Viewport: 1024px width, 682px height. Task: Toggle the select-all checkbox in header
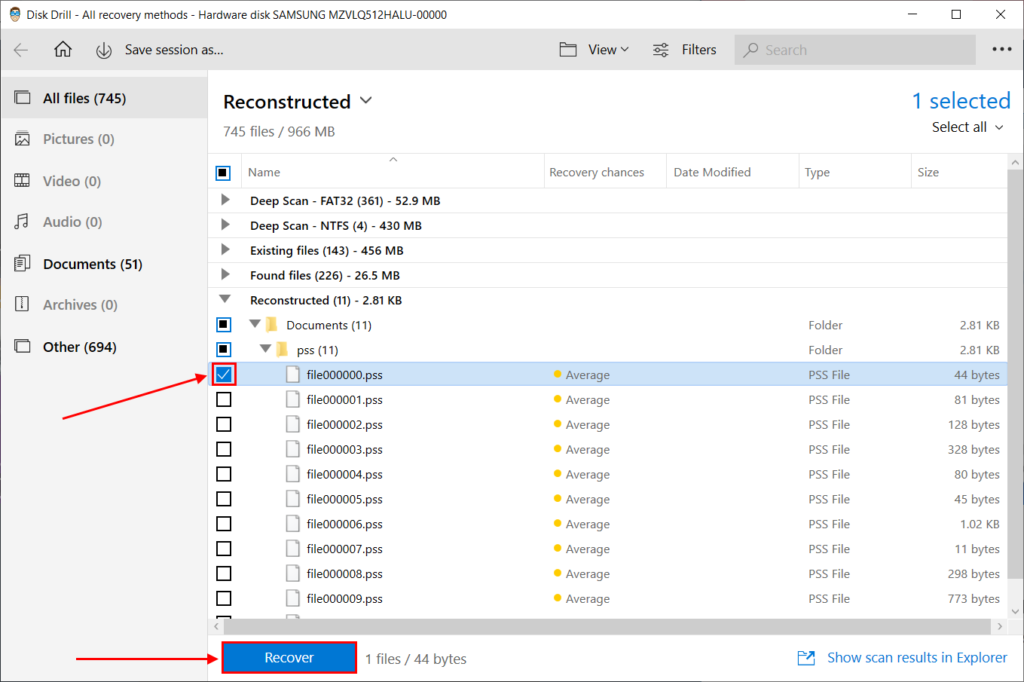(x=224, y=171)
